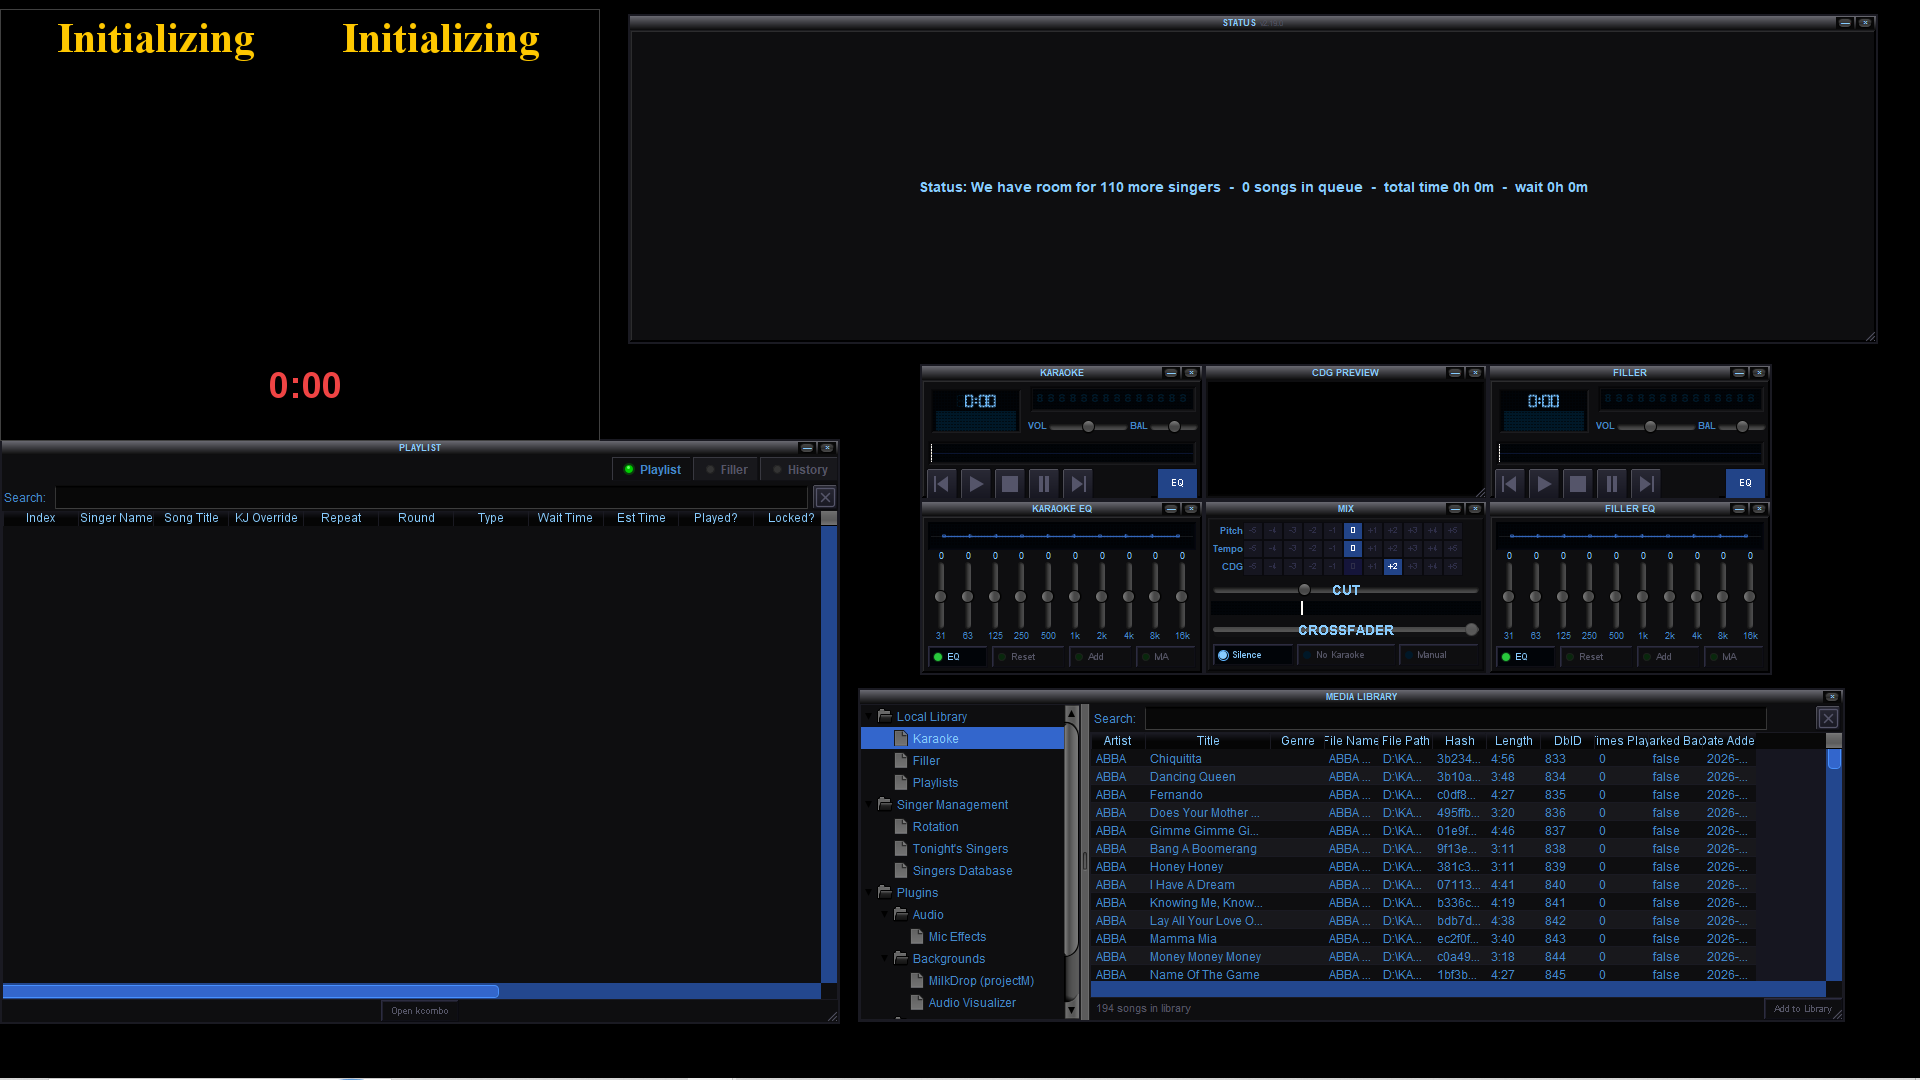Set Tempo to -1 in Mix panel
The width and height of the screenshot is (1920, 1080).
(1332, 549)
